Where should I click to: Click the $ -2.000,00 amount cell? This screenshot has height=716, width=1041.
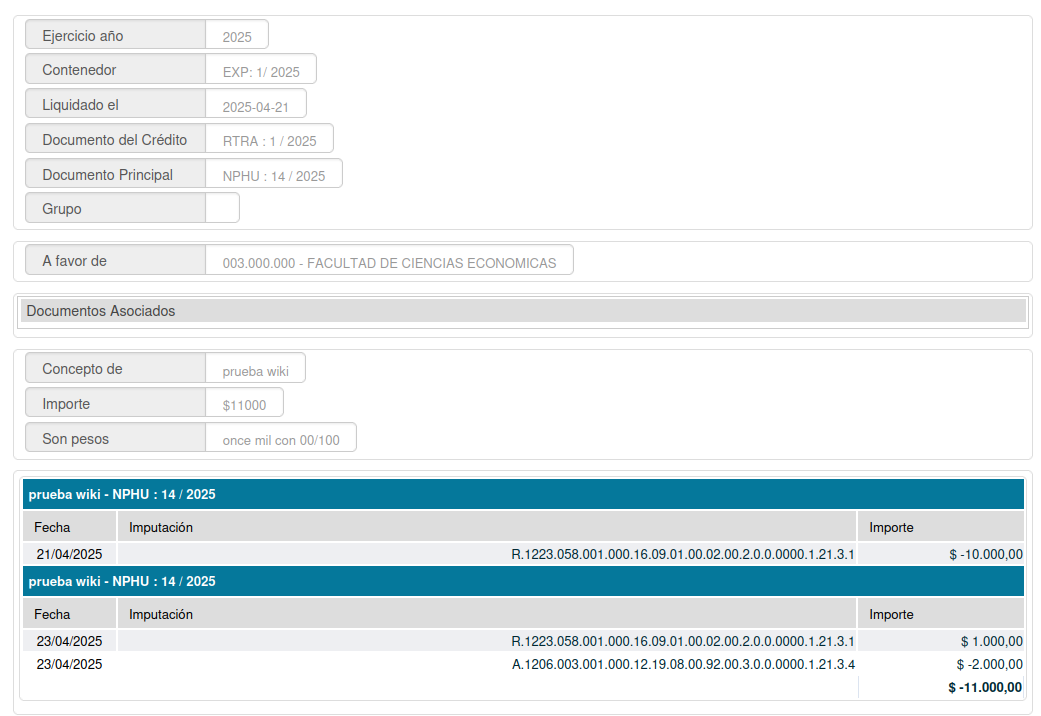(x=988, y=664)
